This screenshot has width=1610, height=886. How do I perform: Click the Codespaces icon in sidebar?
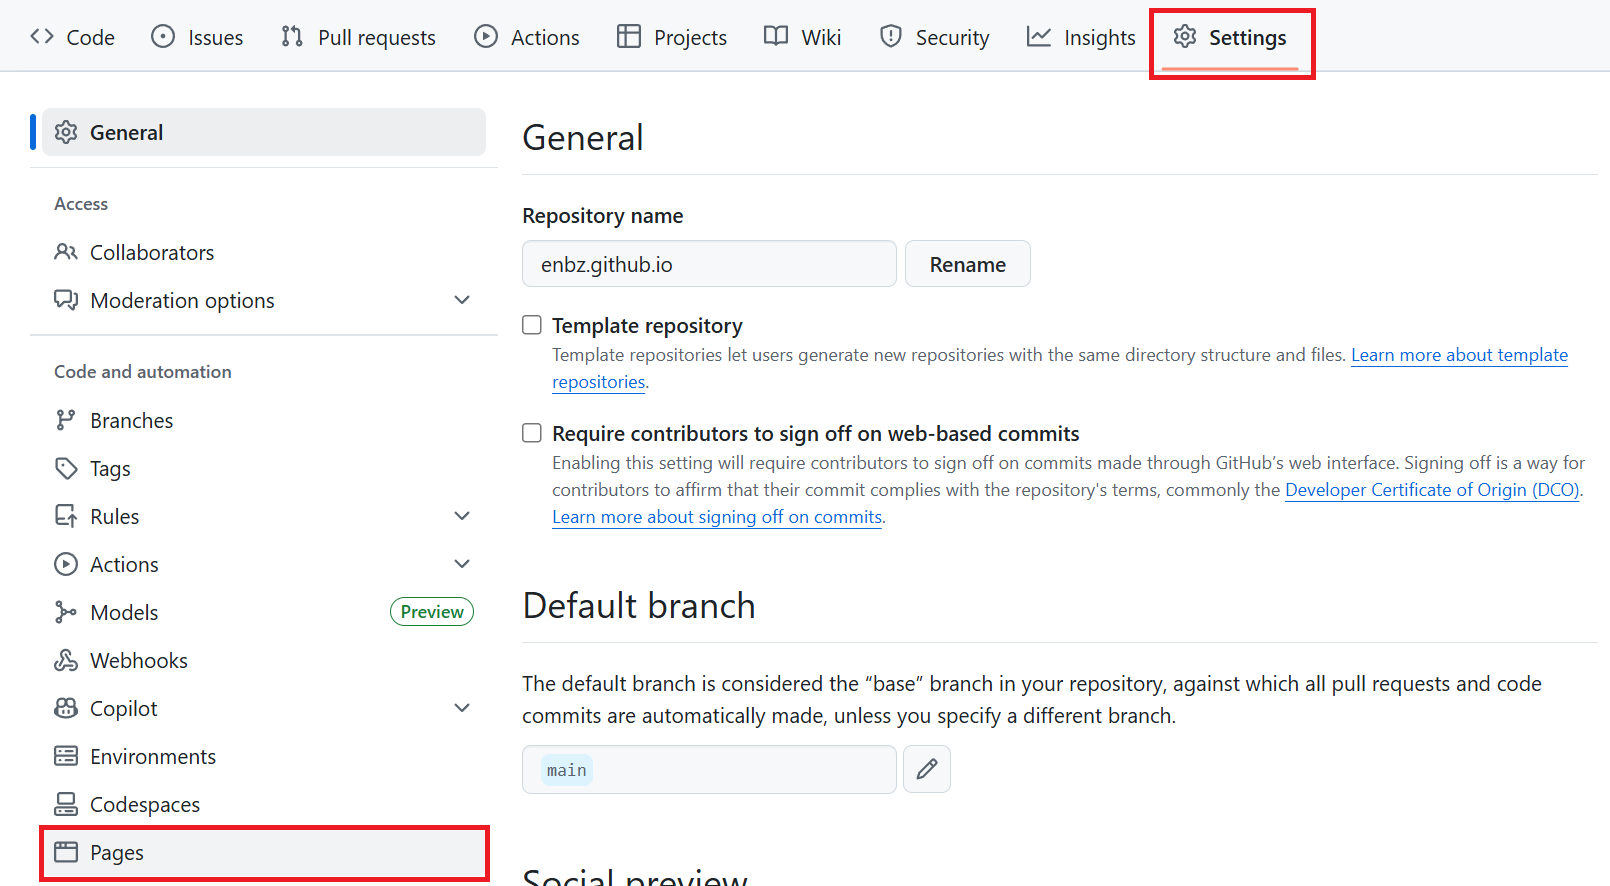[66, 804]
